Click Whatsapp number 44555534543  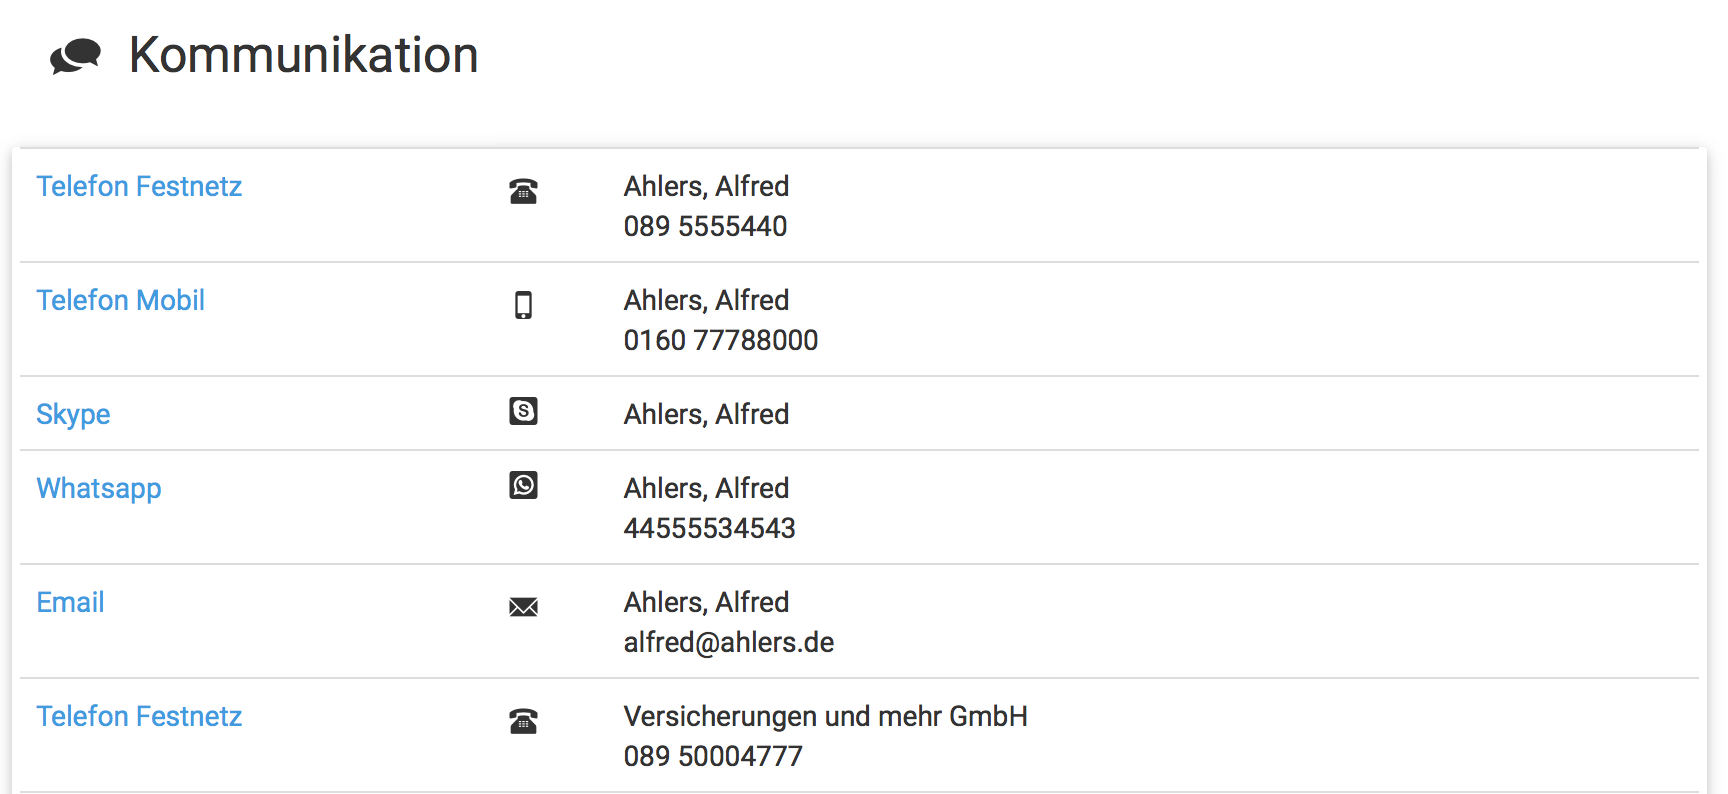pyautogui.click(x=709, y=529)
